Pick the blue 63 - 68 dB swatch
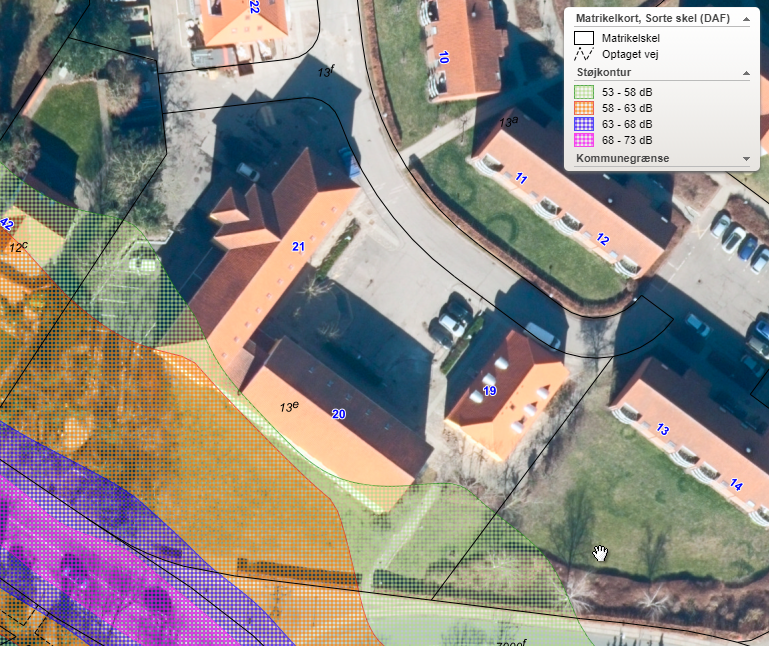 tap(584, 124)
